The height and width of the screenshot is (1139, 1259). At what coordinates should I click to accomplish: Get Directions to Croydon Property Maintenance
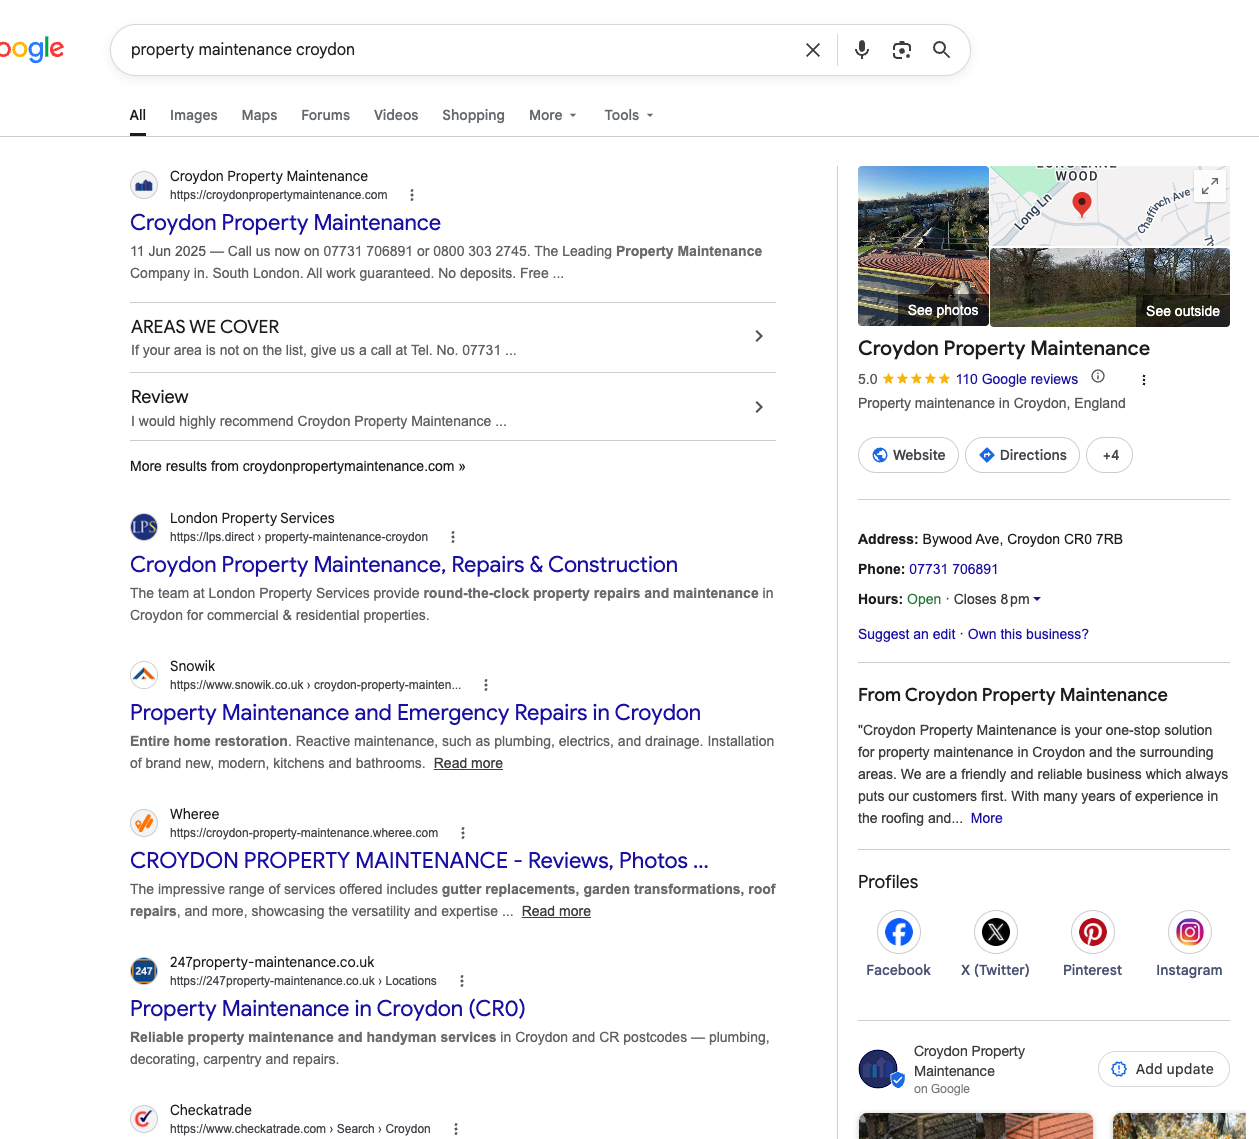pos(1022,455)
